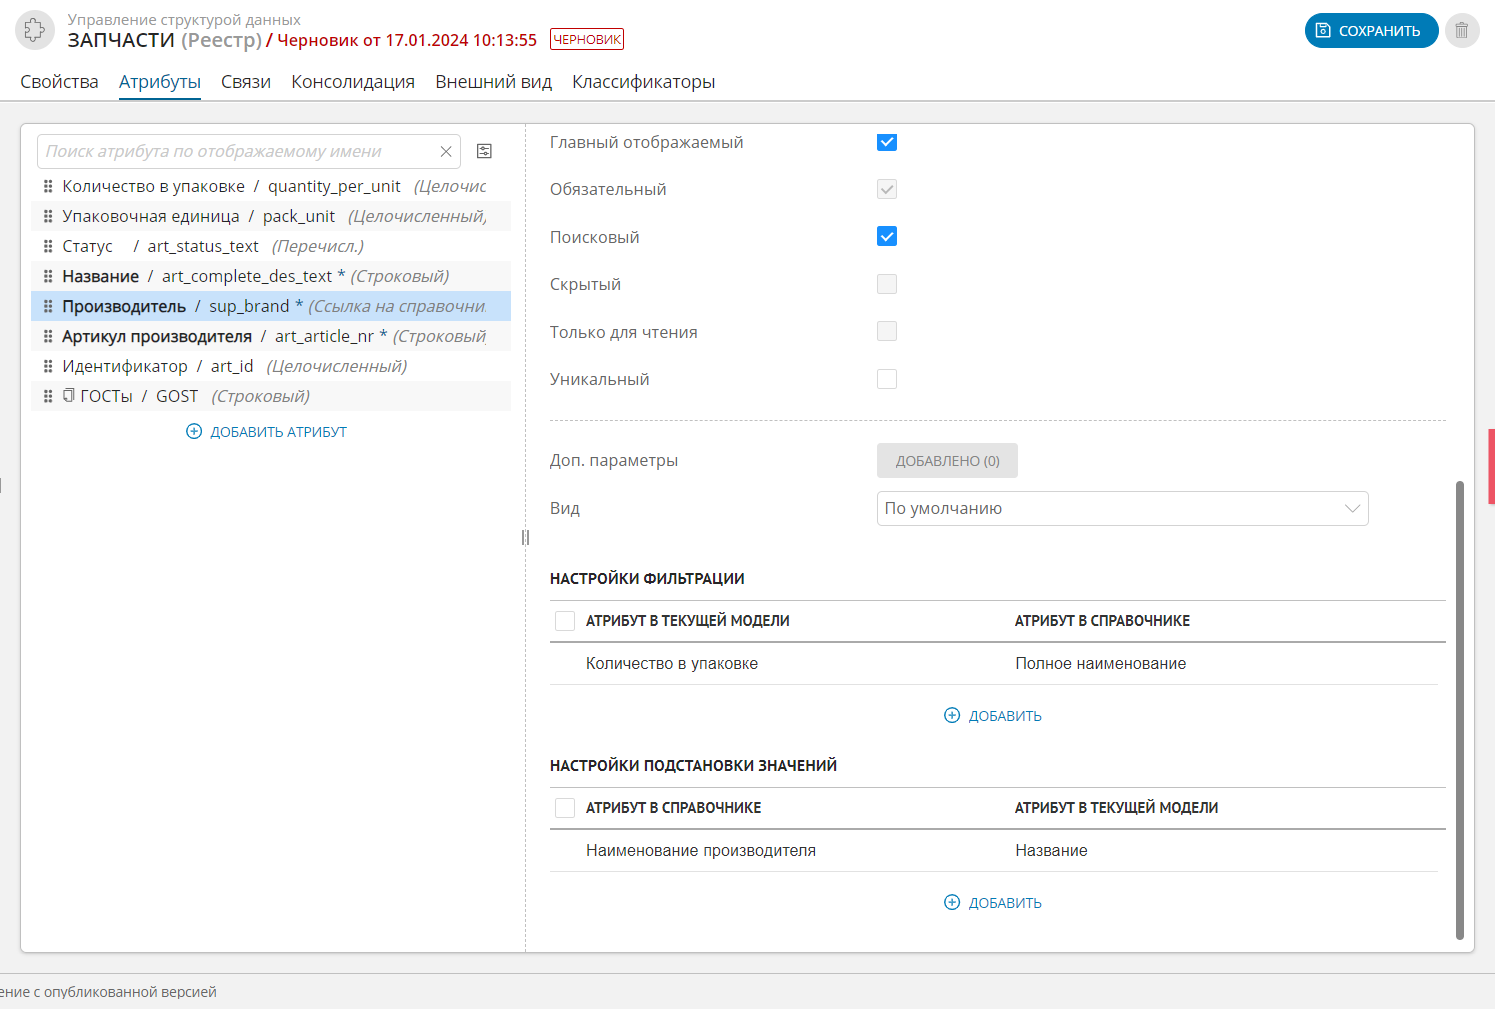This screenshot has width=1495, height=1009.
Task: Click ДОБАВИТЬ АТРИБУТ link
Action: point(267,432)
